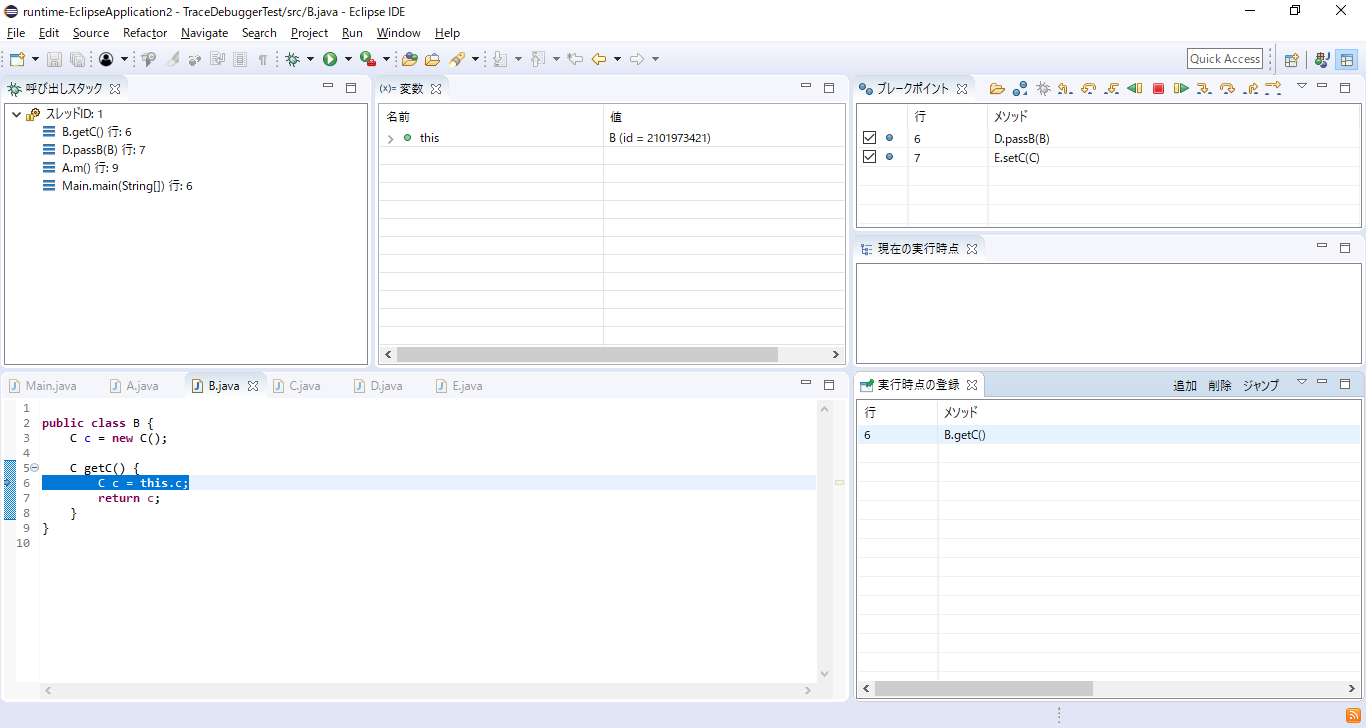Click the back-resume icon in breakpoints toolbar

1134,89
